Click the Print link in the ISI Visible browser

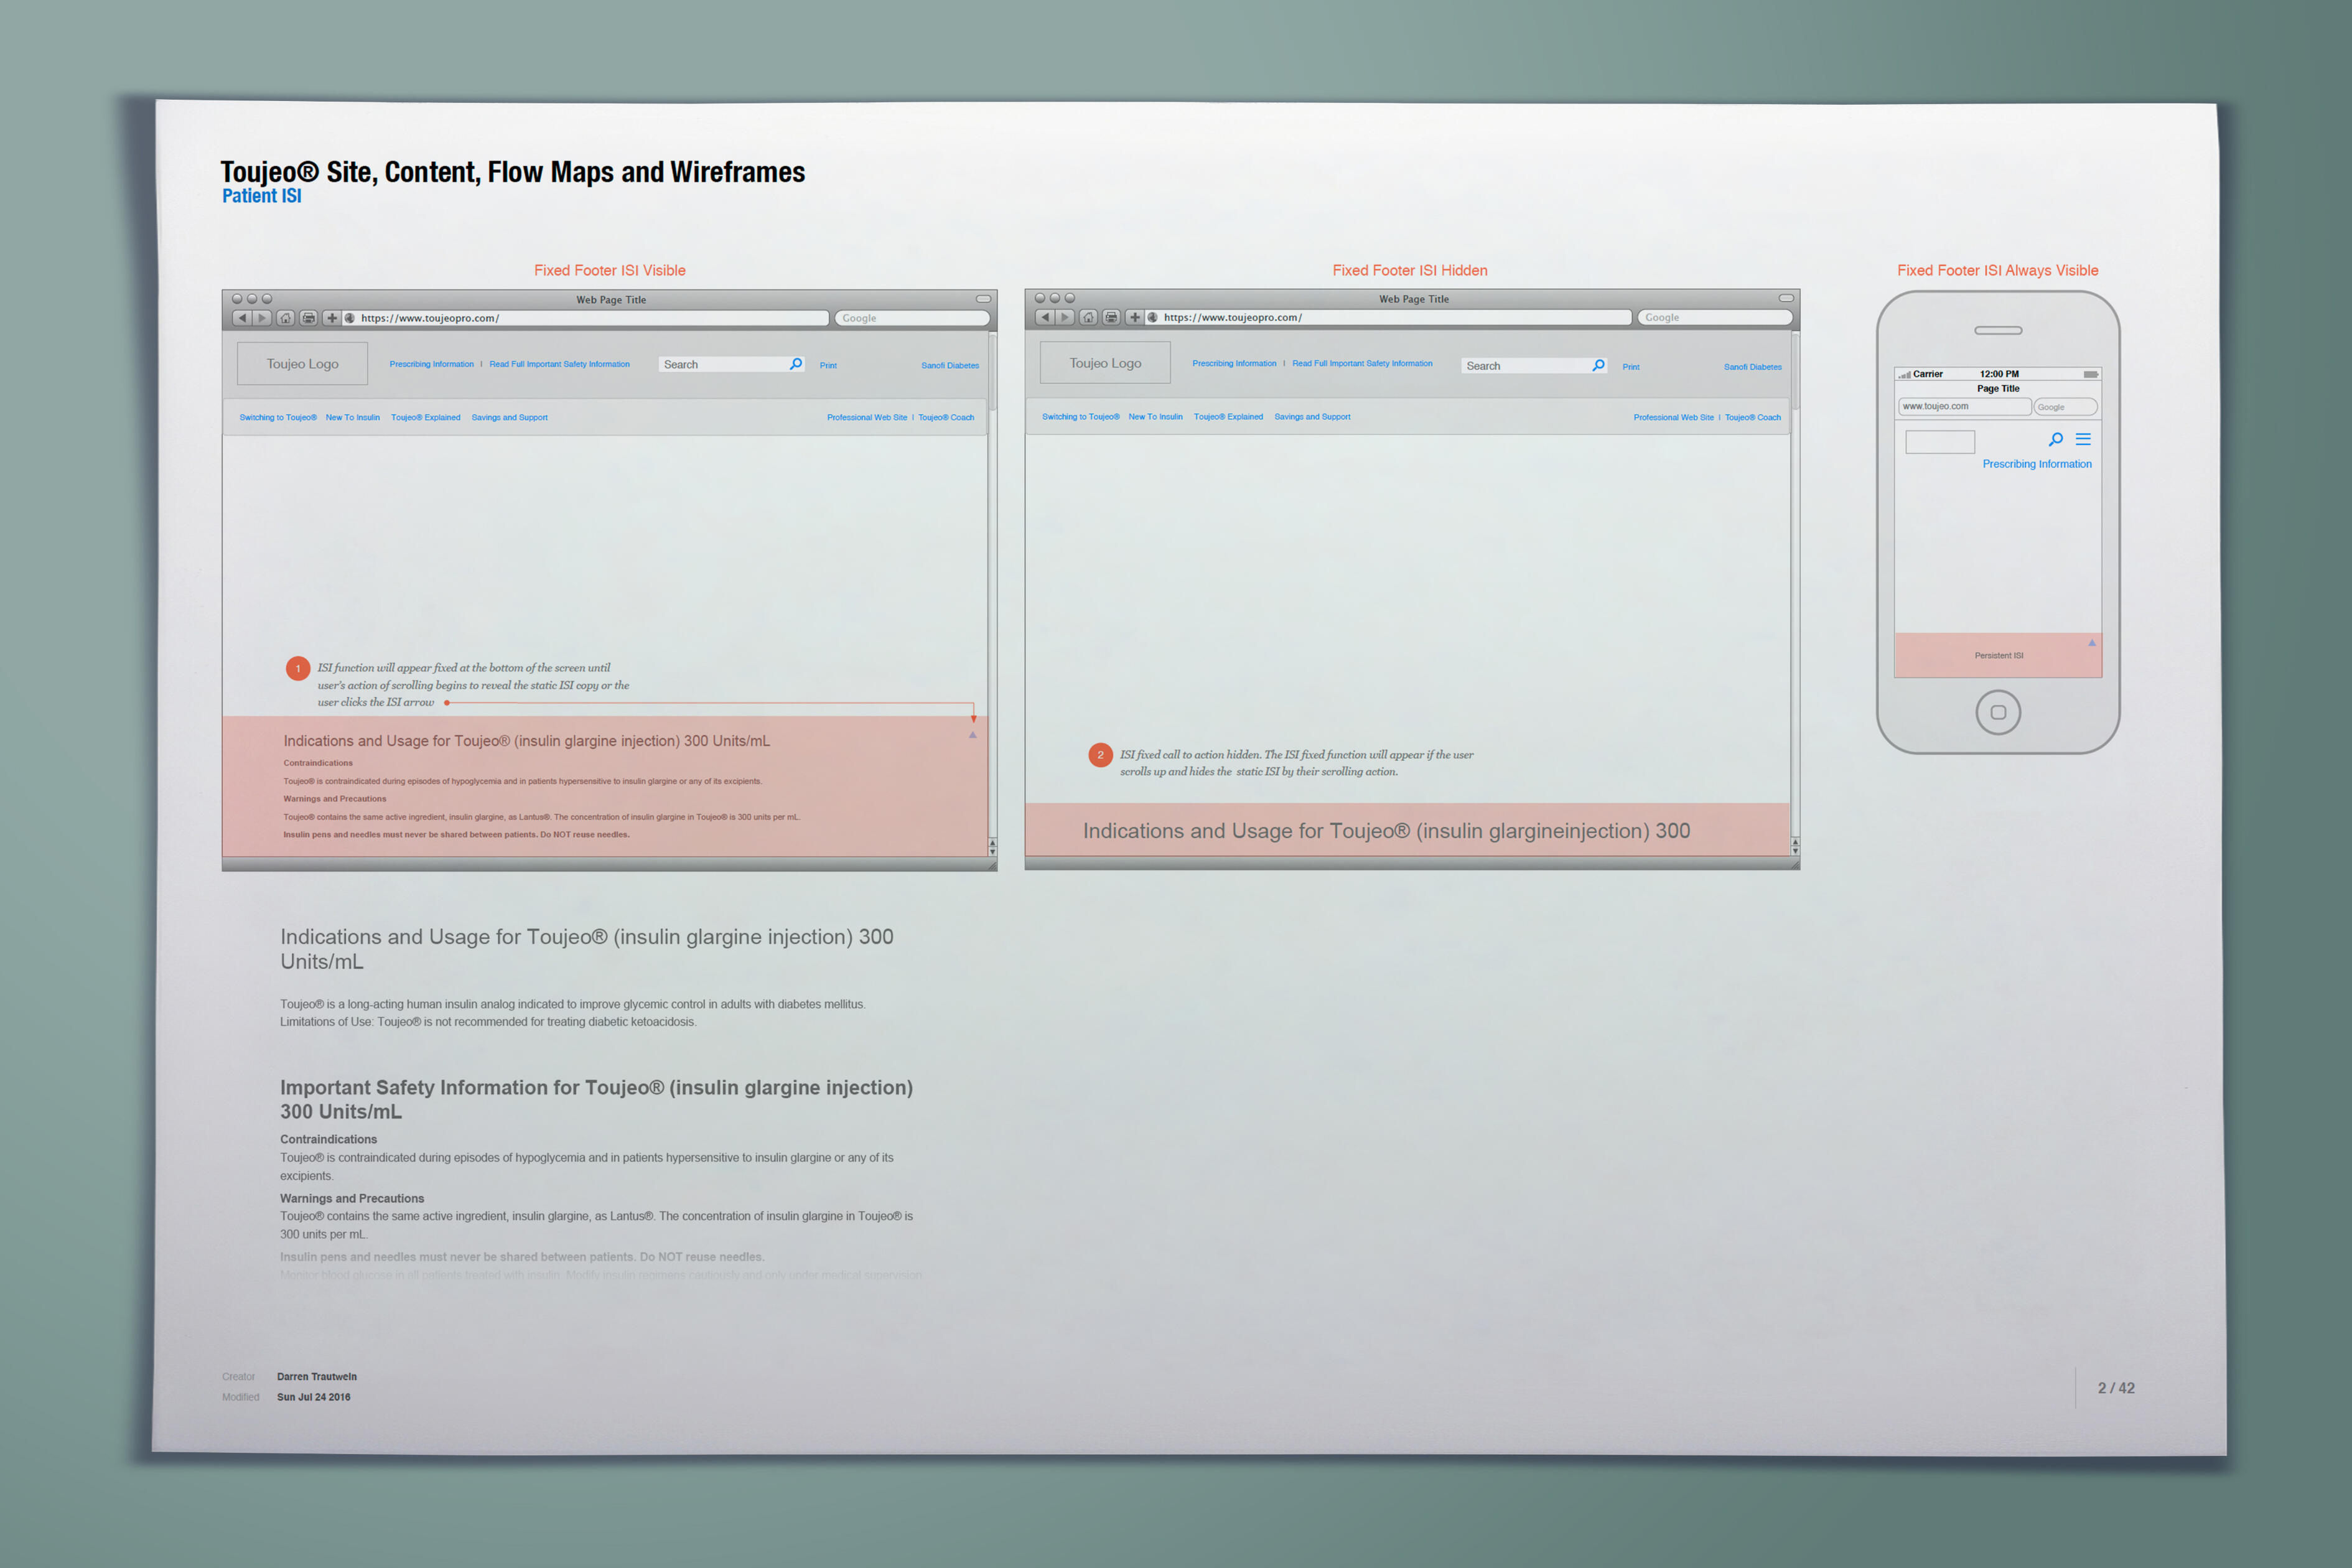click(x=828, y=366)
